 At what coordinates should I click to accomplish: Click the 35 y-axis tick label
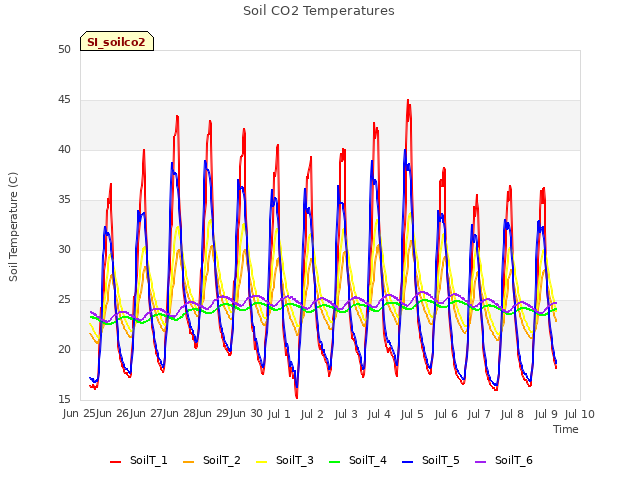pyautogui.click(x=64, y=200)
